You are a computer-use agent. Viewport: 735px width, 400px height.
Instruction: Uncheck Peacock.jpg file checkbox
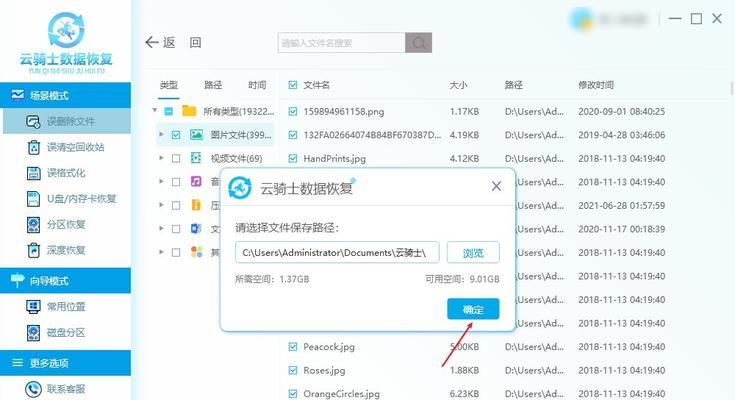coord(293,347)
